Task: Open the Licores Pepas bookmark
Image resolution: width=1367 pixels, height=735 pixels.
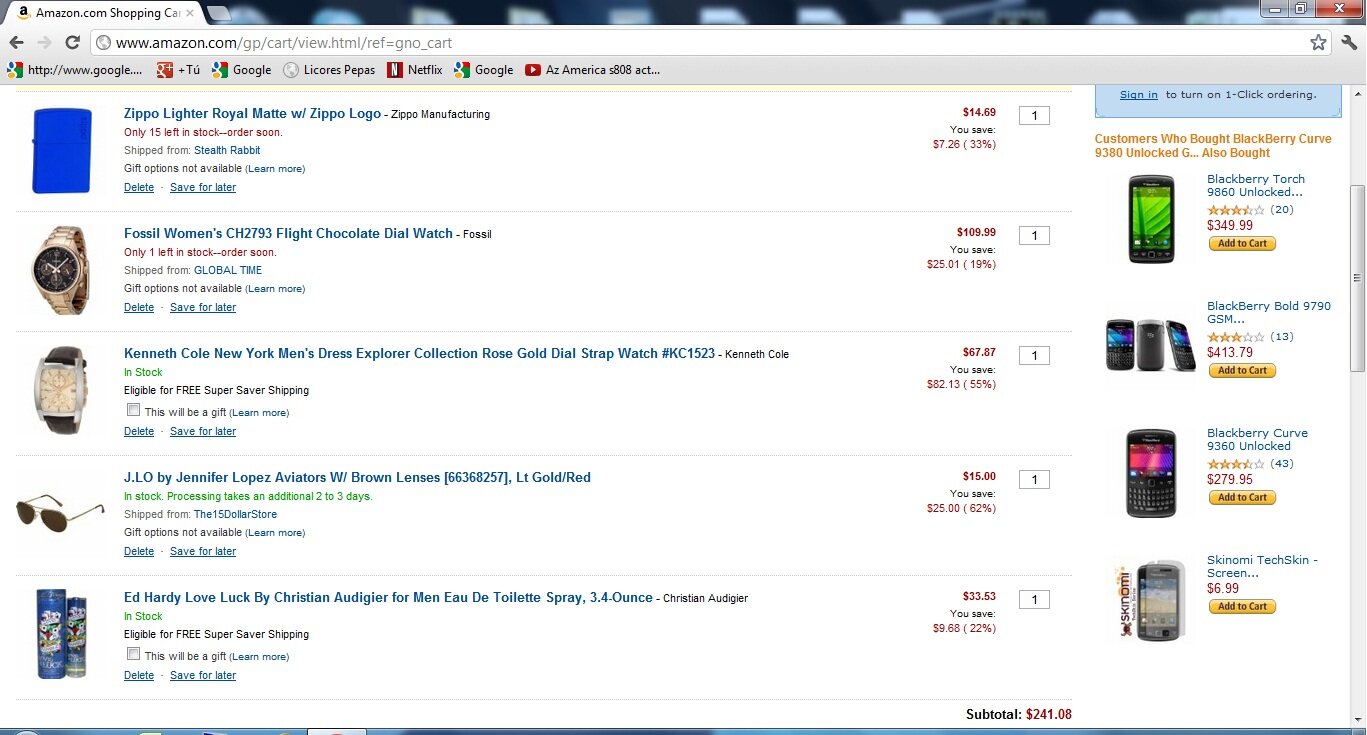Action: tap(329, 70)
